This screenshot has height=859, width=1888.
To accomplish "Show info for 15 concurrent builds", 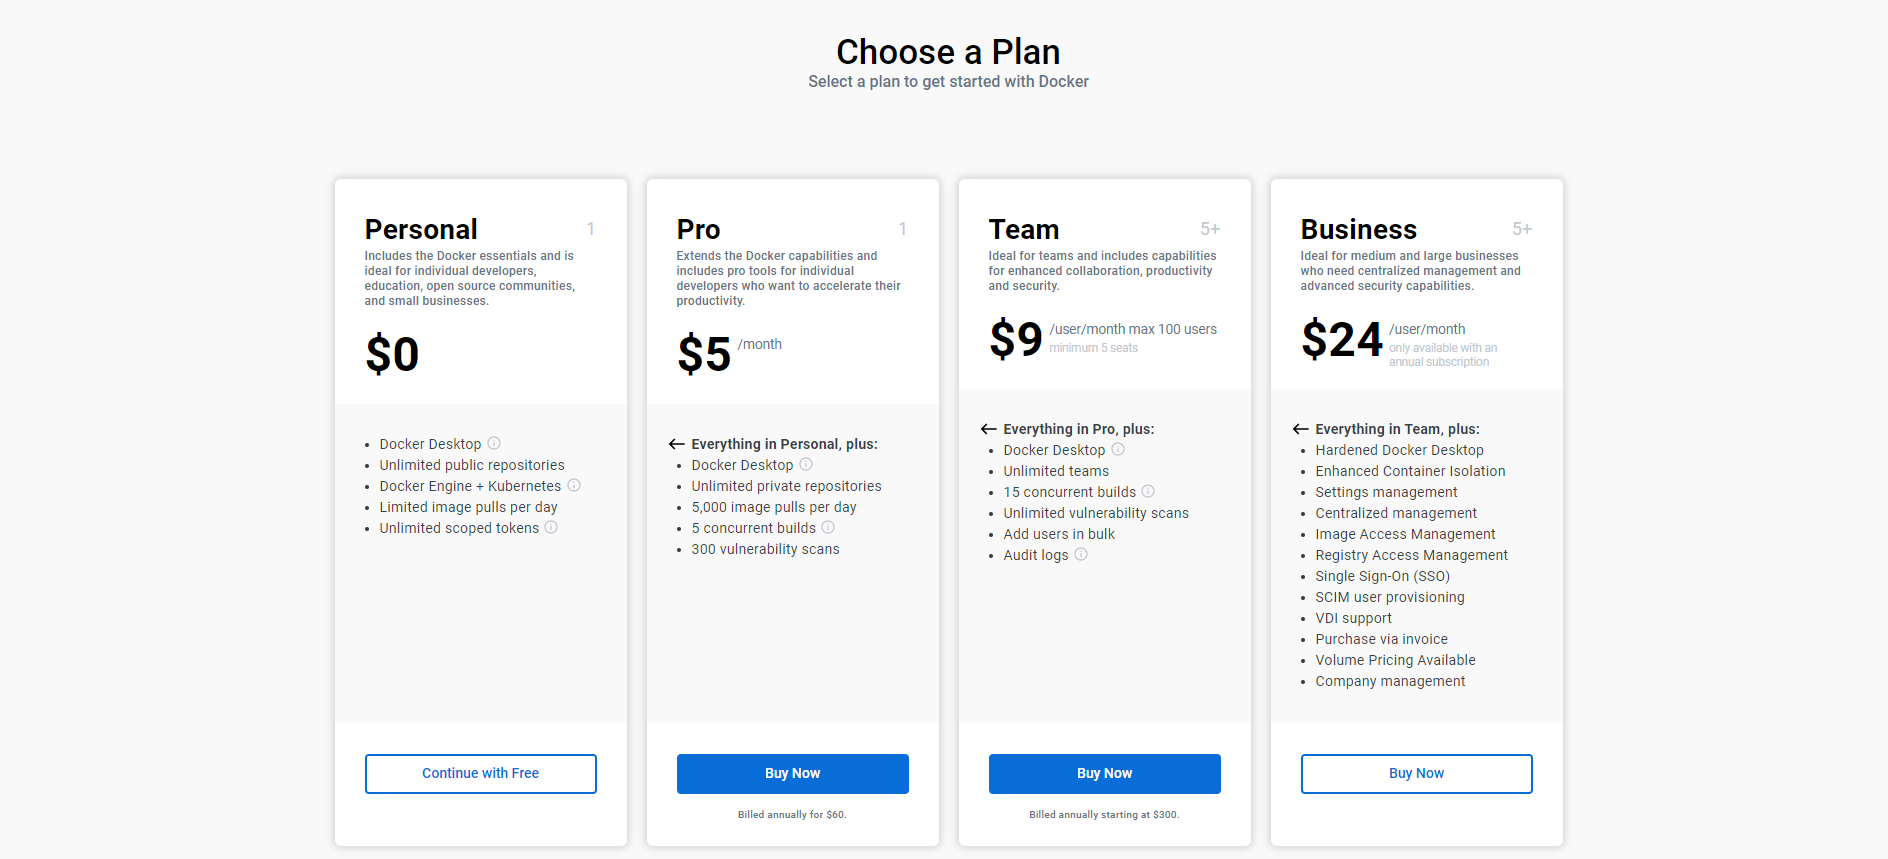I will pos(1148,491).
